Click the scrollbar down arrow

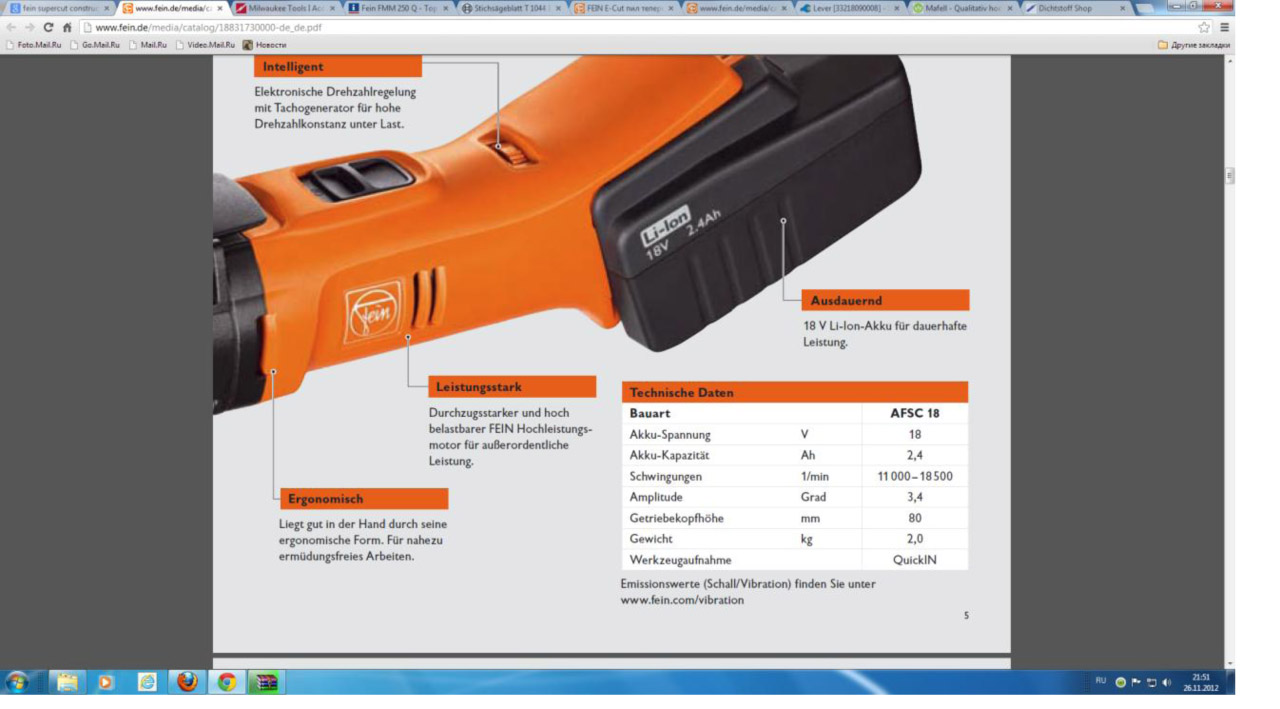point(1229,663)
